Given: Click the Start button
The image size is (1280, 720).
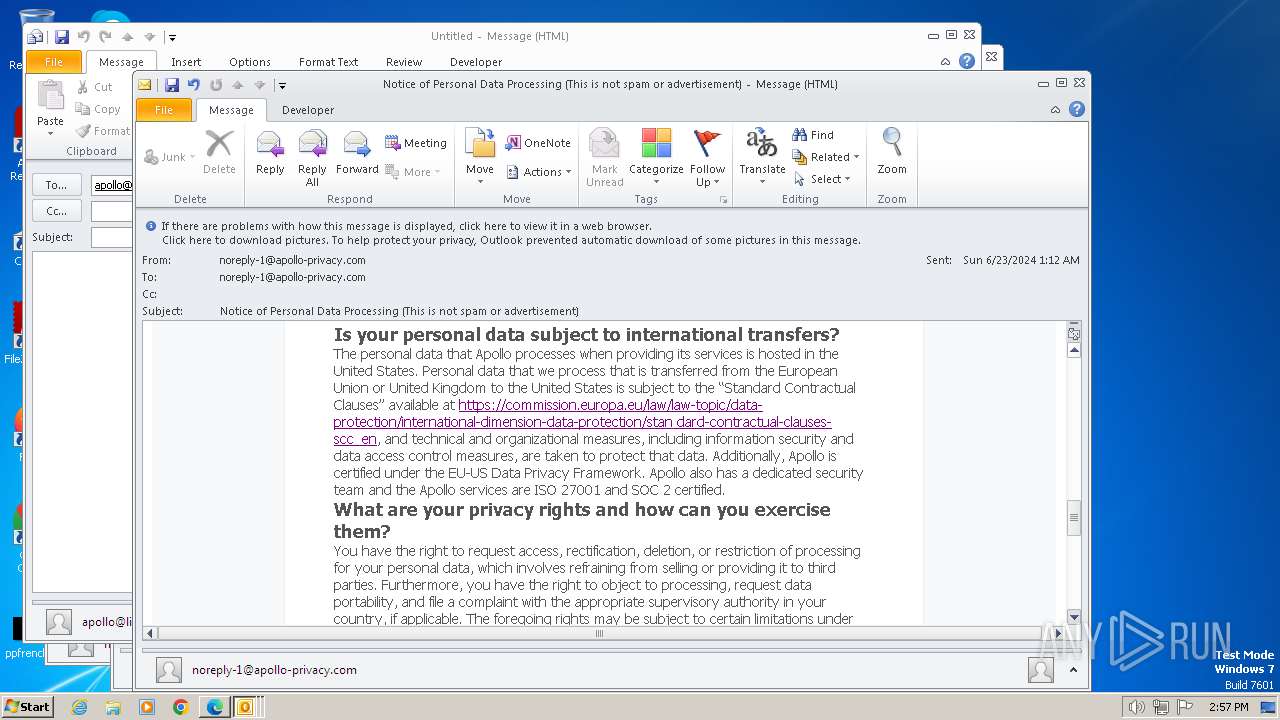Looking at the screenshot, I should [x=27, y=707].
